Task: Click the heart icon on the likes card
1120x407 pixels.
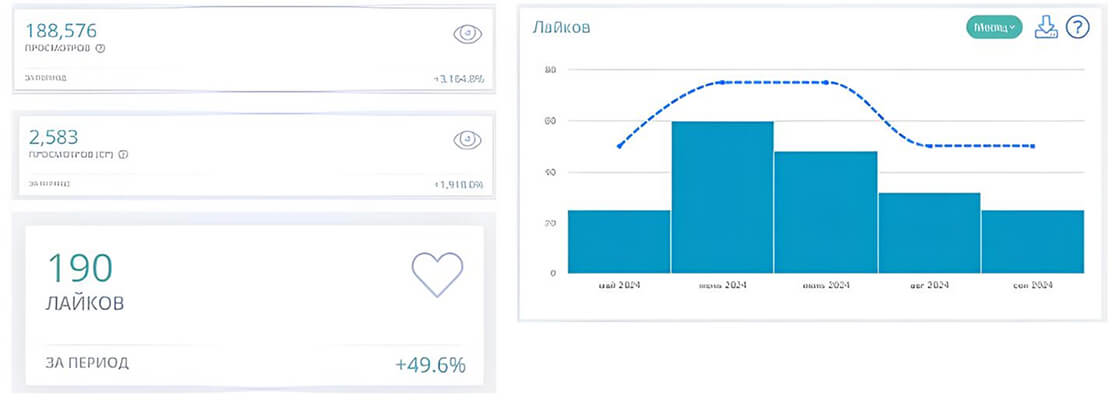Action: [x=437, y=273]
